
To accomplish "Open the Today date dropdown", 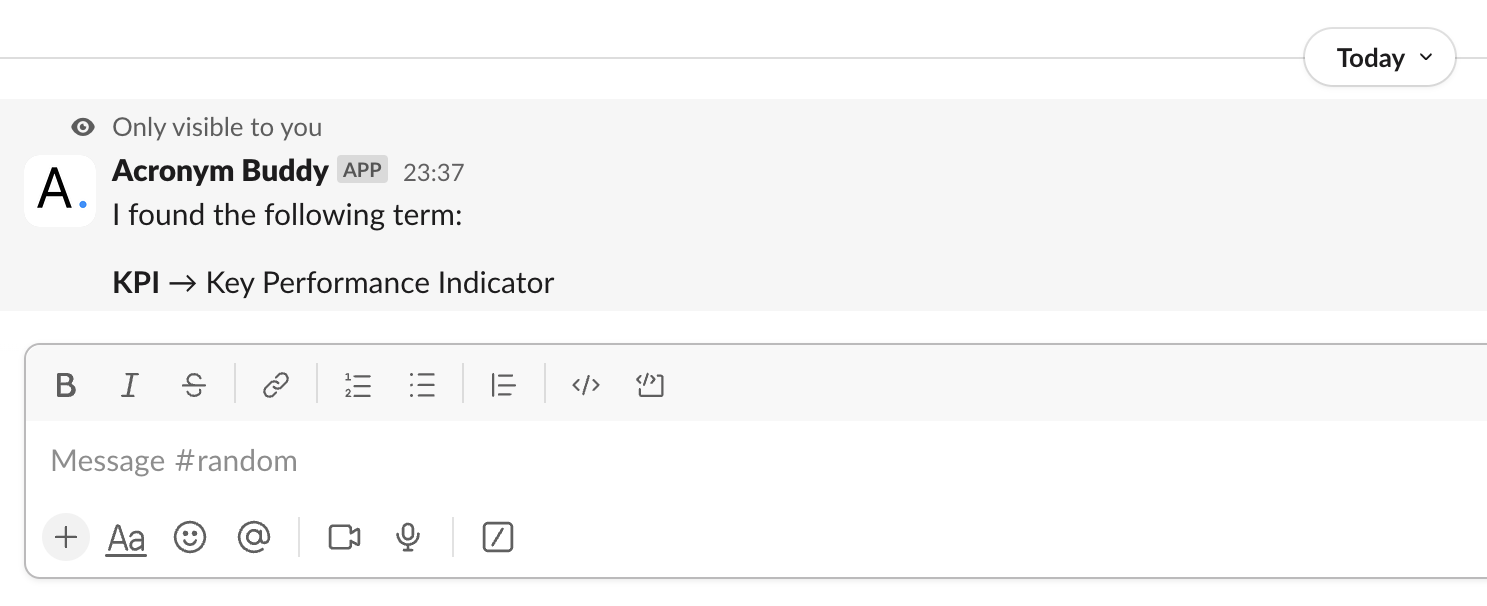I will 1379,58.
